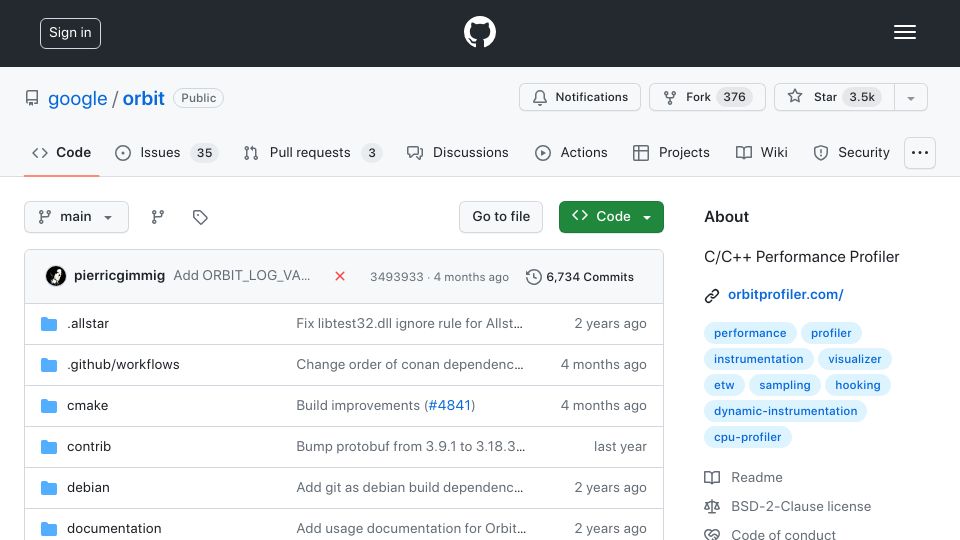This screenshot has width=960, height=540.
Task: Select the sampling topic tag
Action: click(x=784, y=385)
